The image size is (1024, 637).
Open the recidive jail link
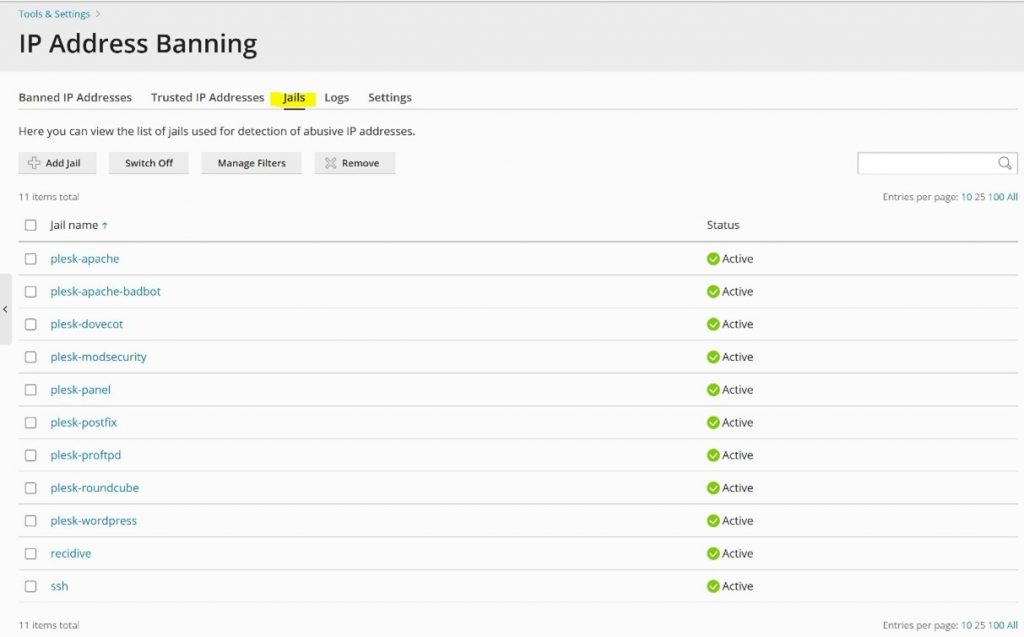[x=71, y=553]
